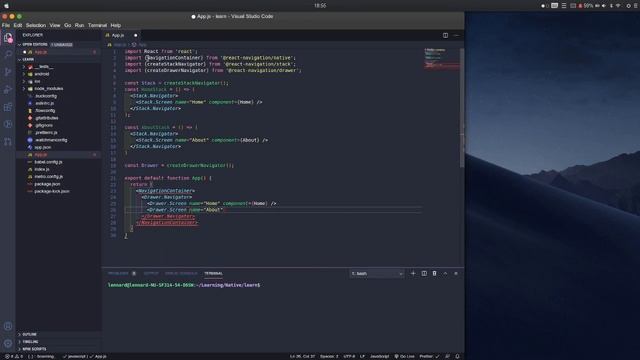Open the Accounts icon in activity bar
This screenshot has height=360, width=640.
tap(8, 326)
